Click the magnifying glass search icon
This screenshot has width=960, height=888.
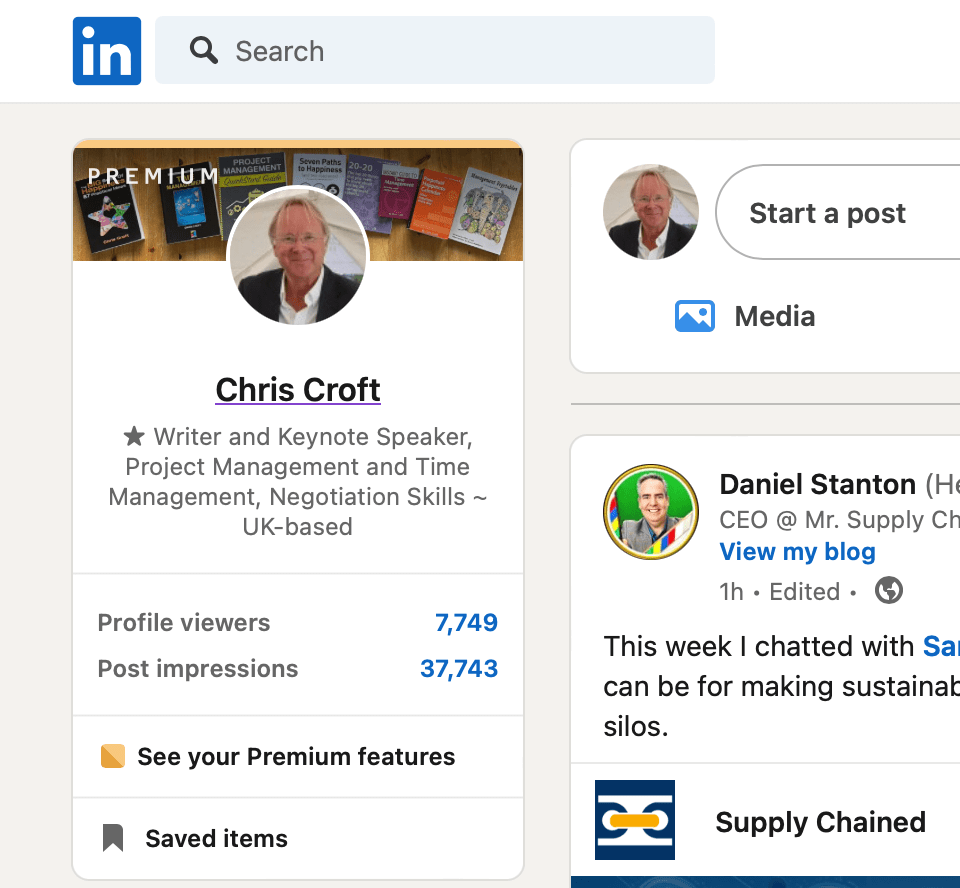pyautogui.click(x=204, y=50)
